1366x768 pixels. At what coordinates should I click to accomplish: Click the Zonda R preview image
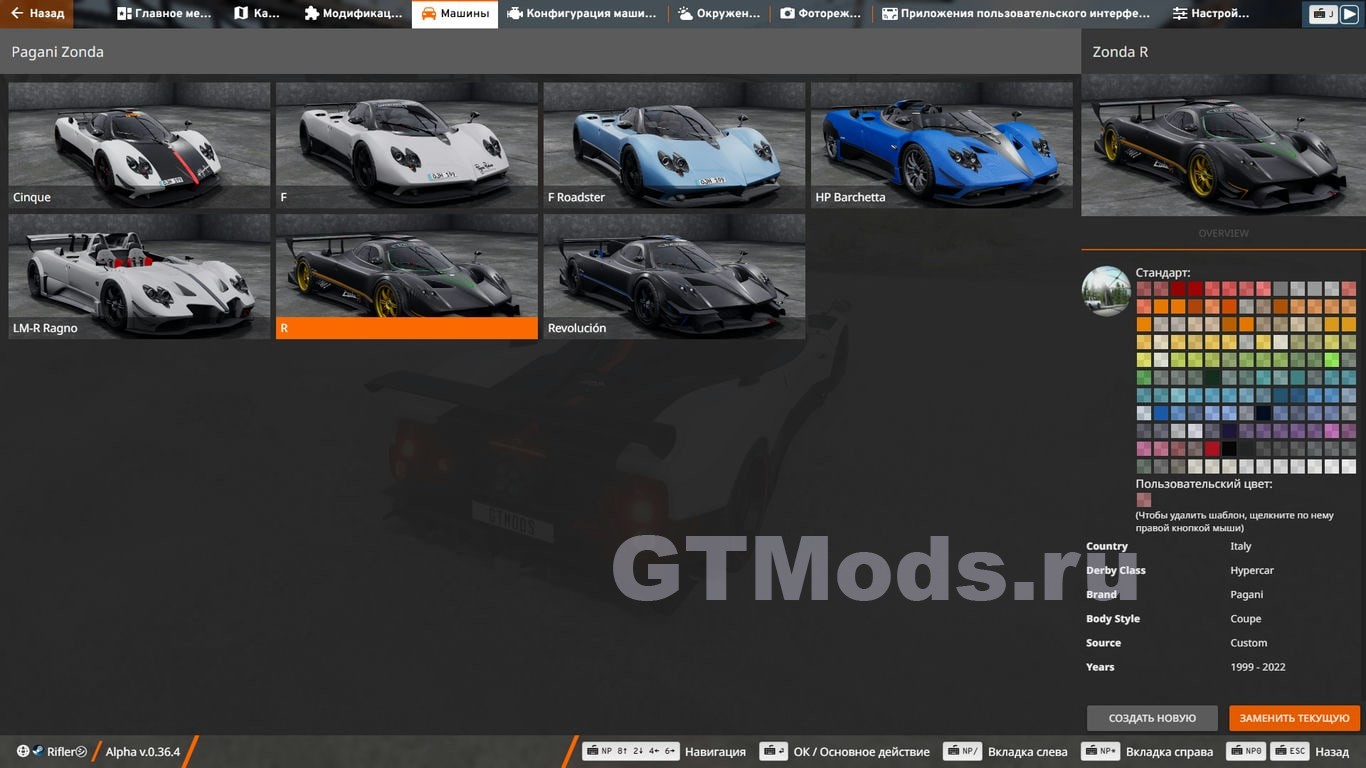point(1223,145)
